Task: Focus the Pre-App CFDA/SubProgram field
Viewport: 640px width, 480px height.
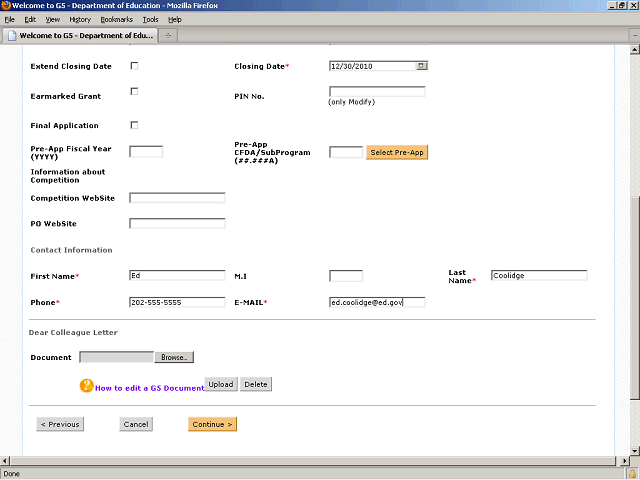Action: (x=346, y=152)
